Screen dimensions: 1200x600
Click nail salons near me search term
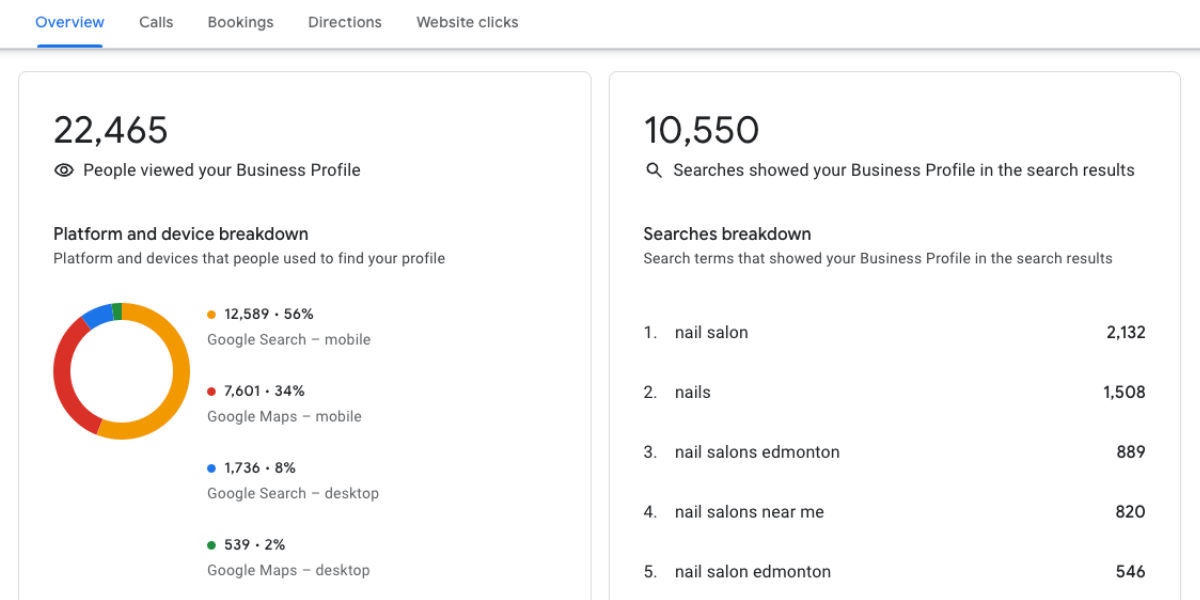749,512
